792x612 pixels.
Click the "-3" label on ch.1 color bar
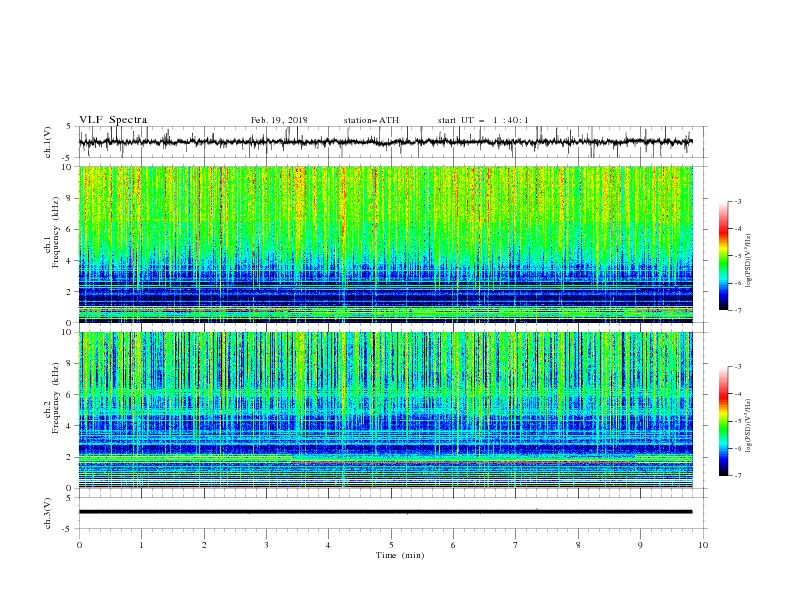[737, 201]
